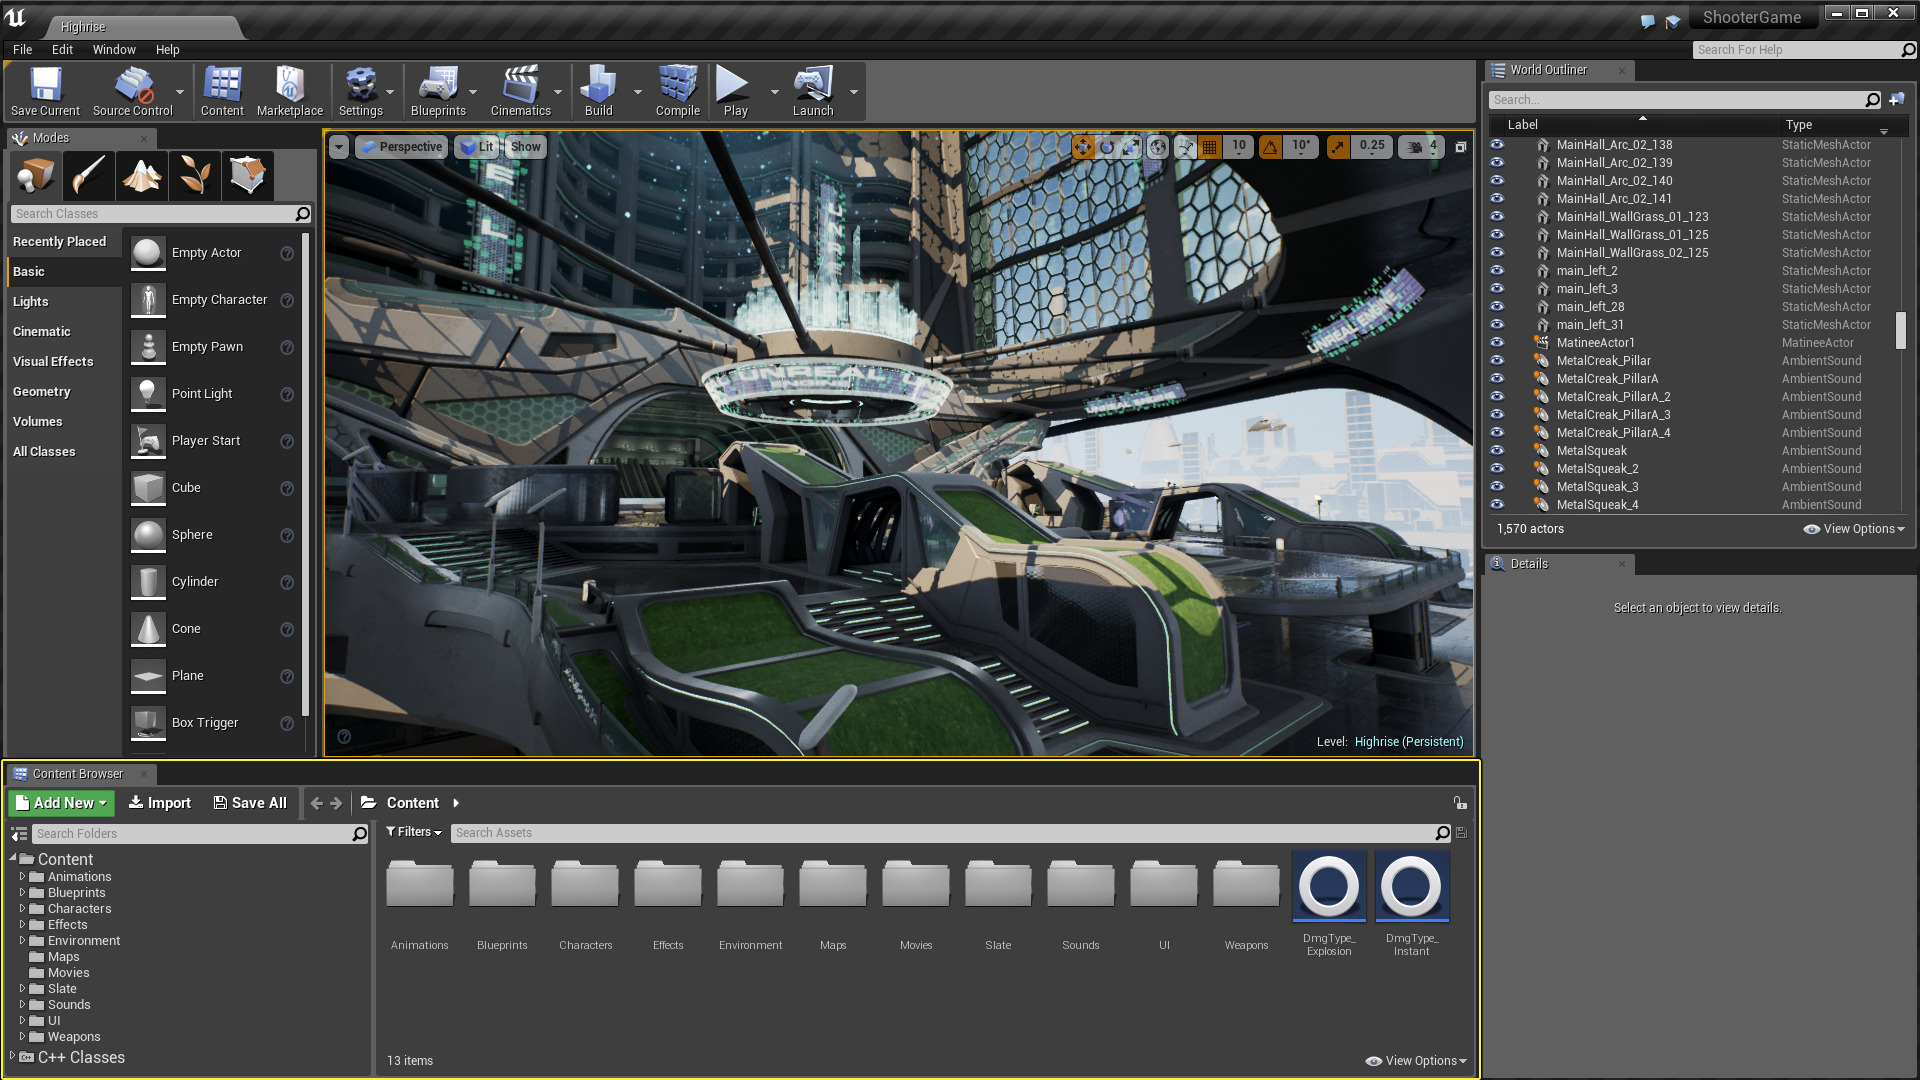1920x1080 pixels.
Task: Select the Landscape mode icon
Action: click(142, 176)
